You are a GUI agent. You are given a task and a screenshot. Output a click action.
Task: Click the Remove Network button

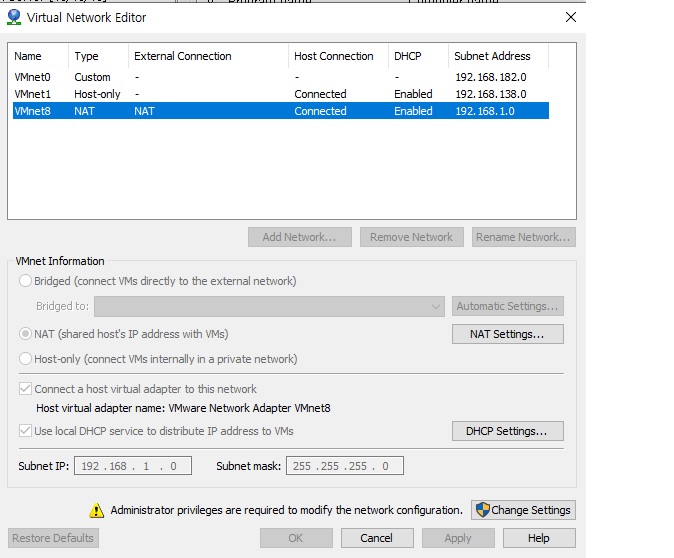click(x=411, y=237)
